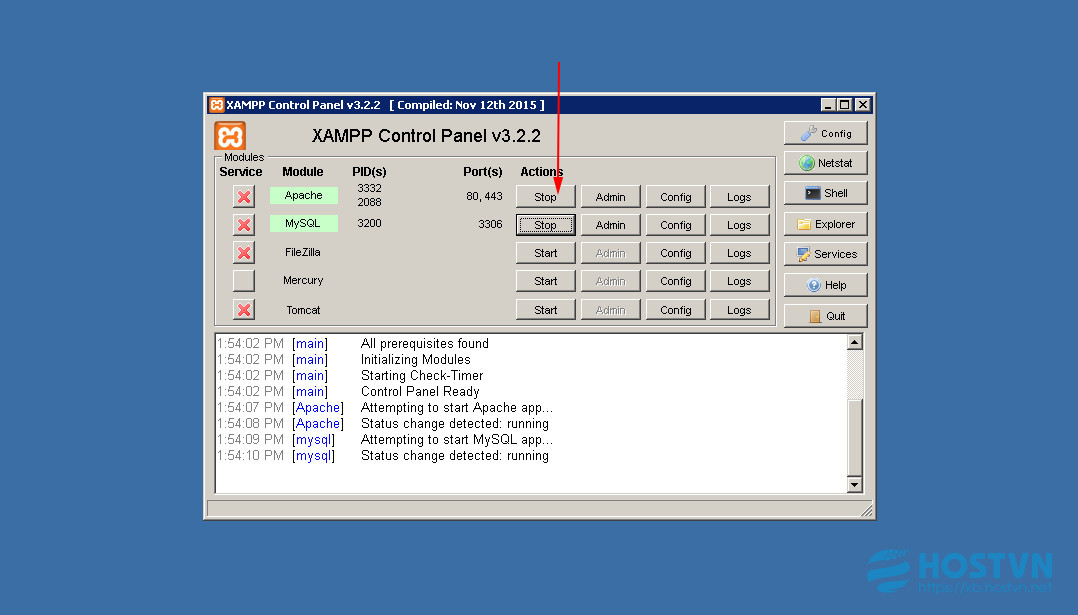Start the Mercury module

point(545,282)
